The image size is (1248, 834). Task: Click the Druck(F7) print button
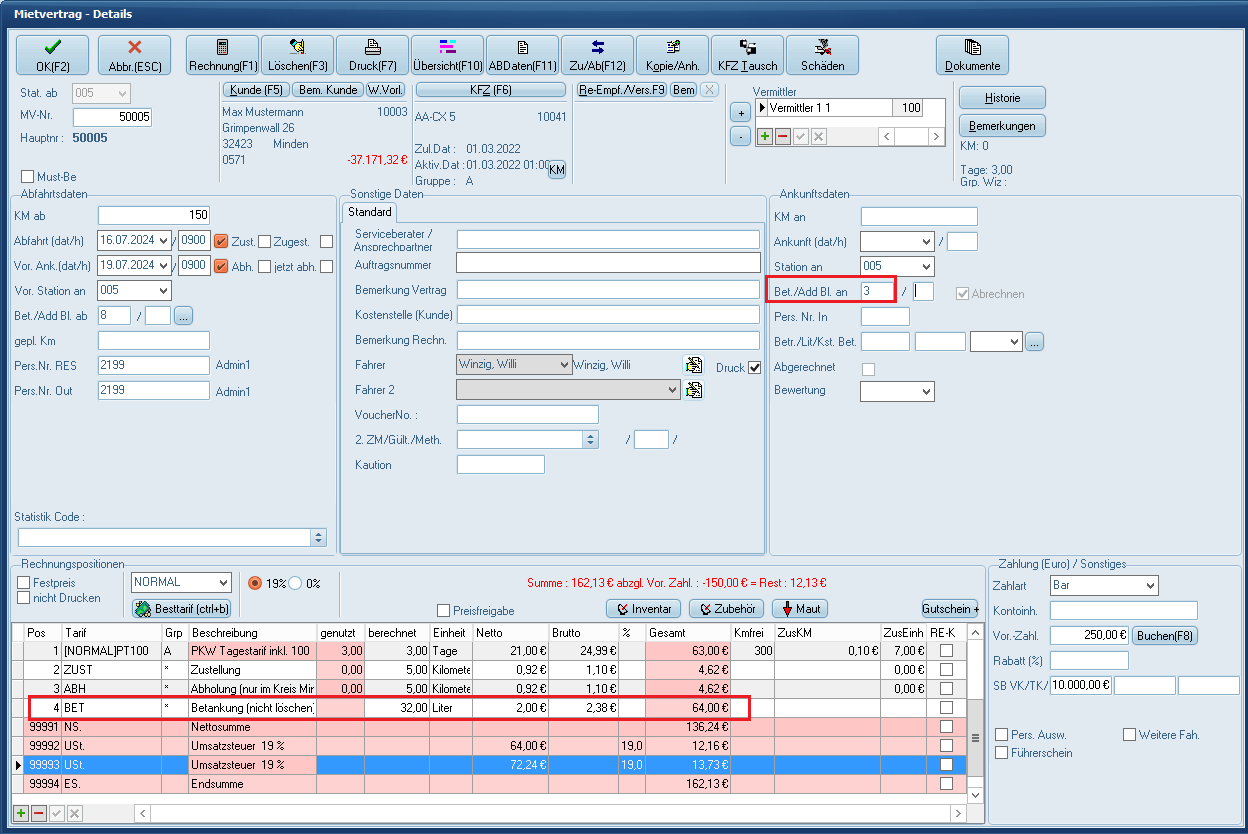tap(371, 55)
